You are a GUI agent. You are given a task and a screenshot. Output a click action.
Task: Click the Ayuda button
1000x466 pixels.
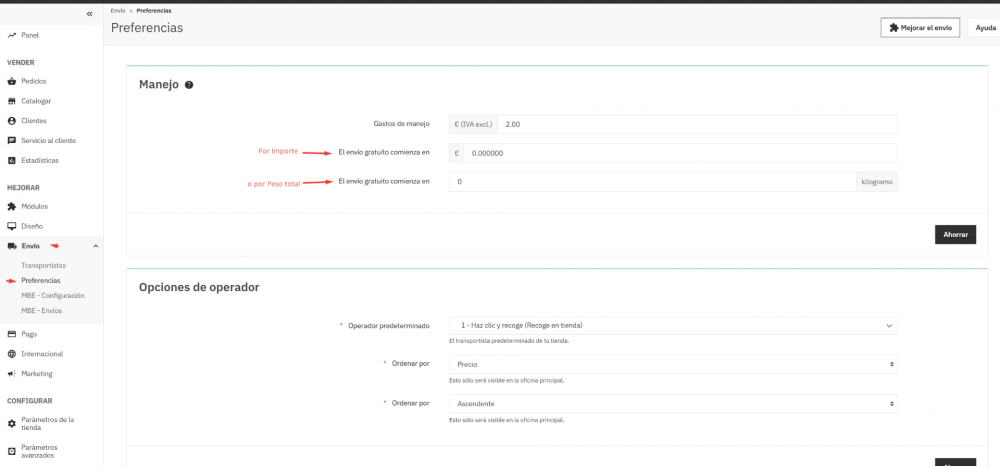(x=985, y=27)
